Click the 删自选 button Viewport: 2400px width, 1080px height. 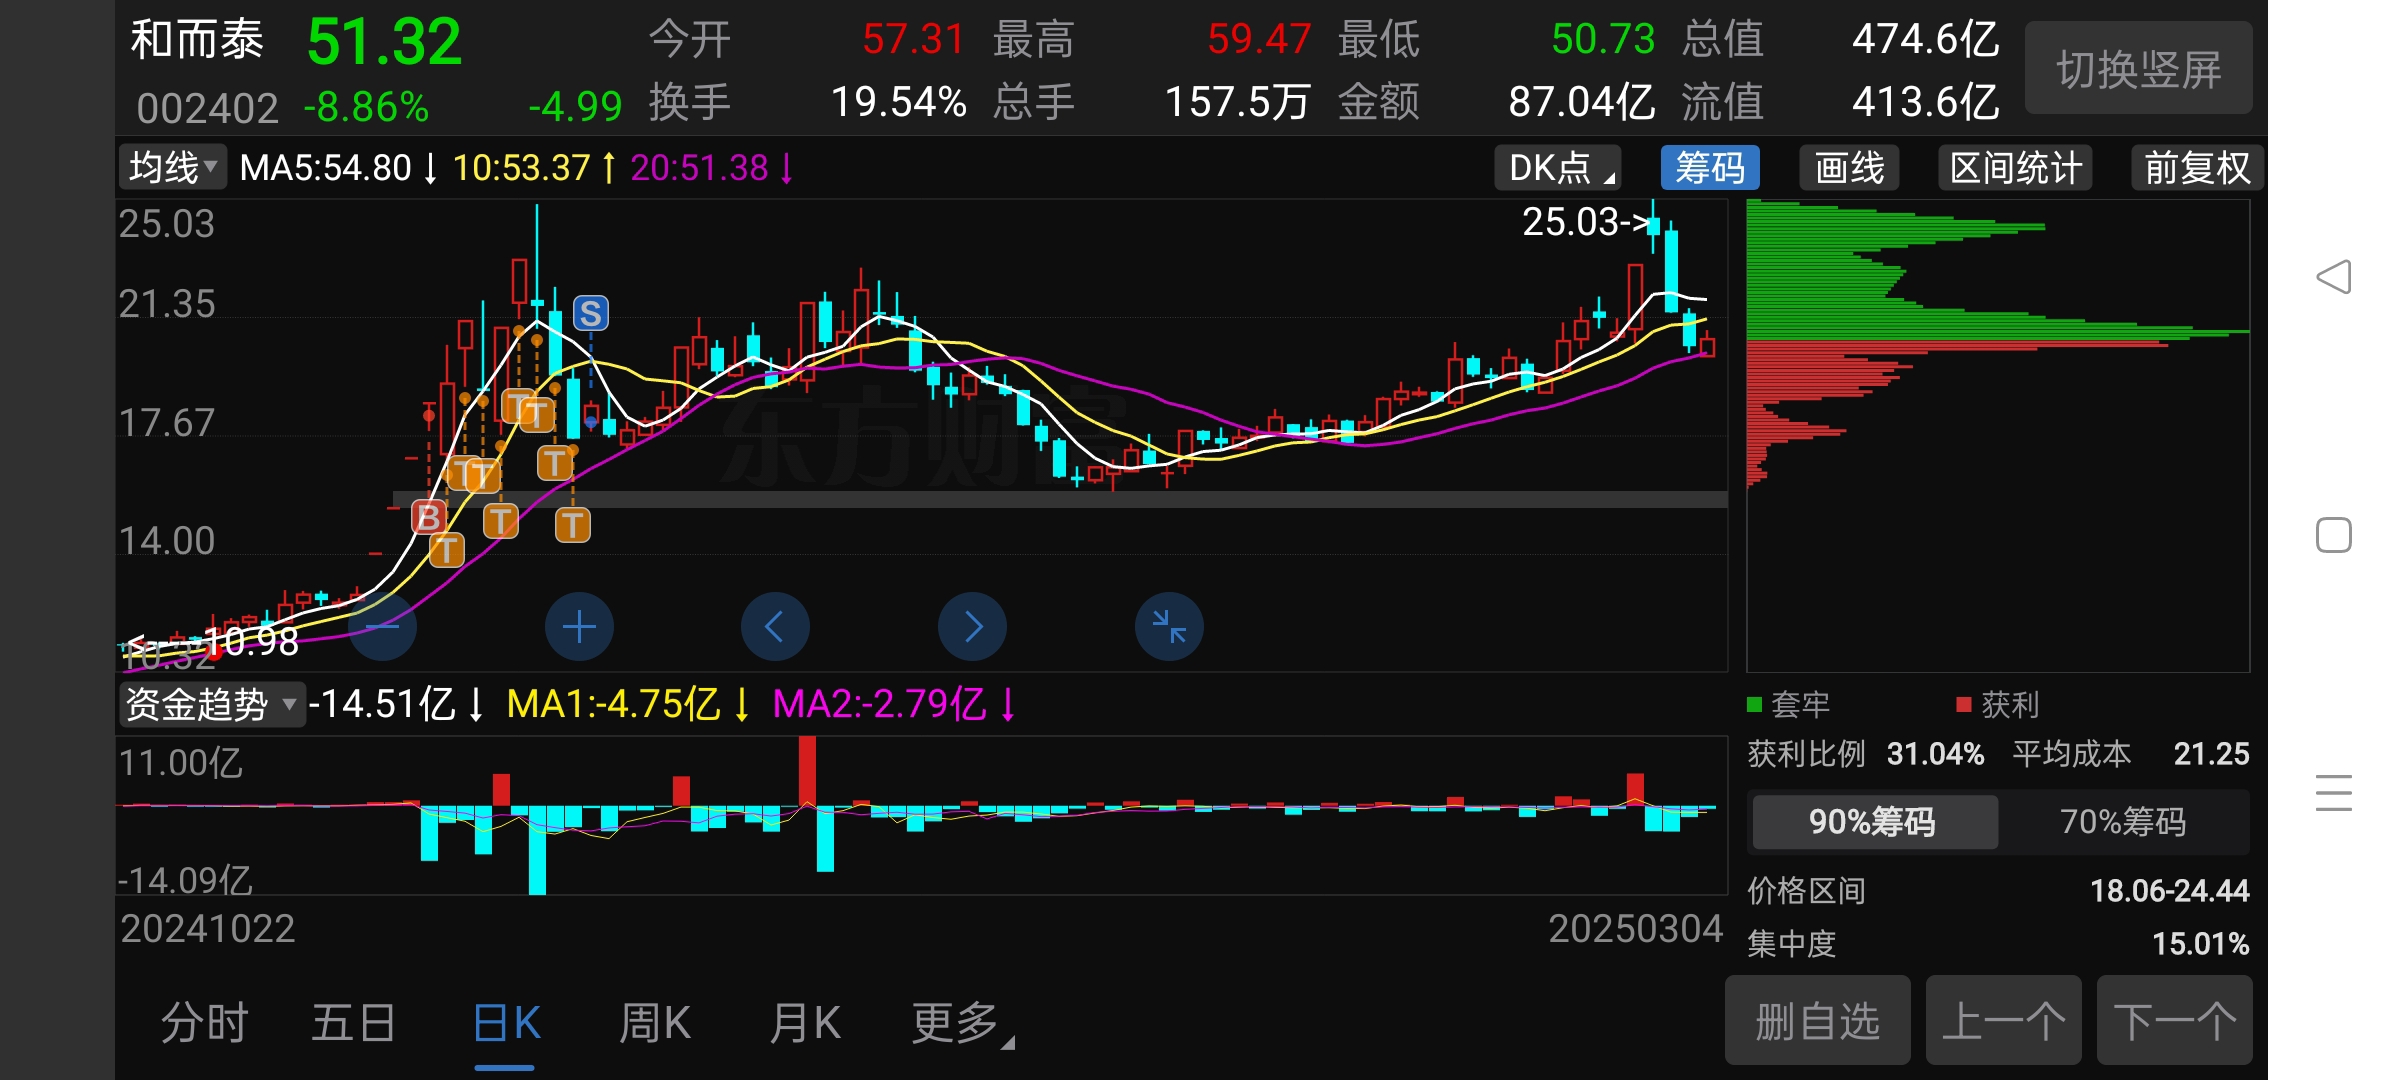click(x=1817, y=1021)
